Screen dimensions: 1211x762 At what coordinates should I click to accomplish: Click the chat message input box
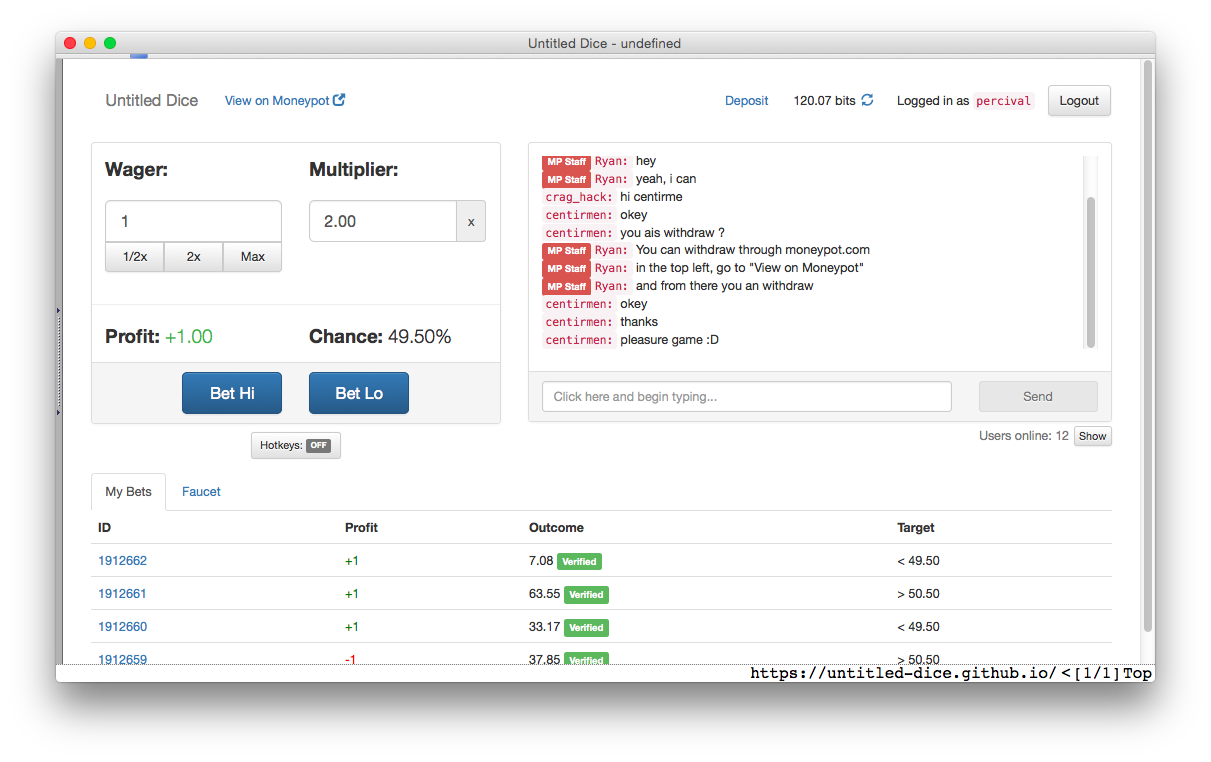[747, 396]
